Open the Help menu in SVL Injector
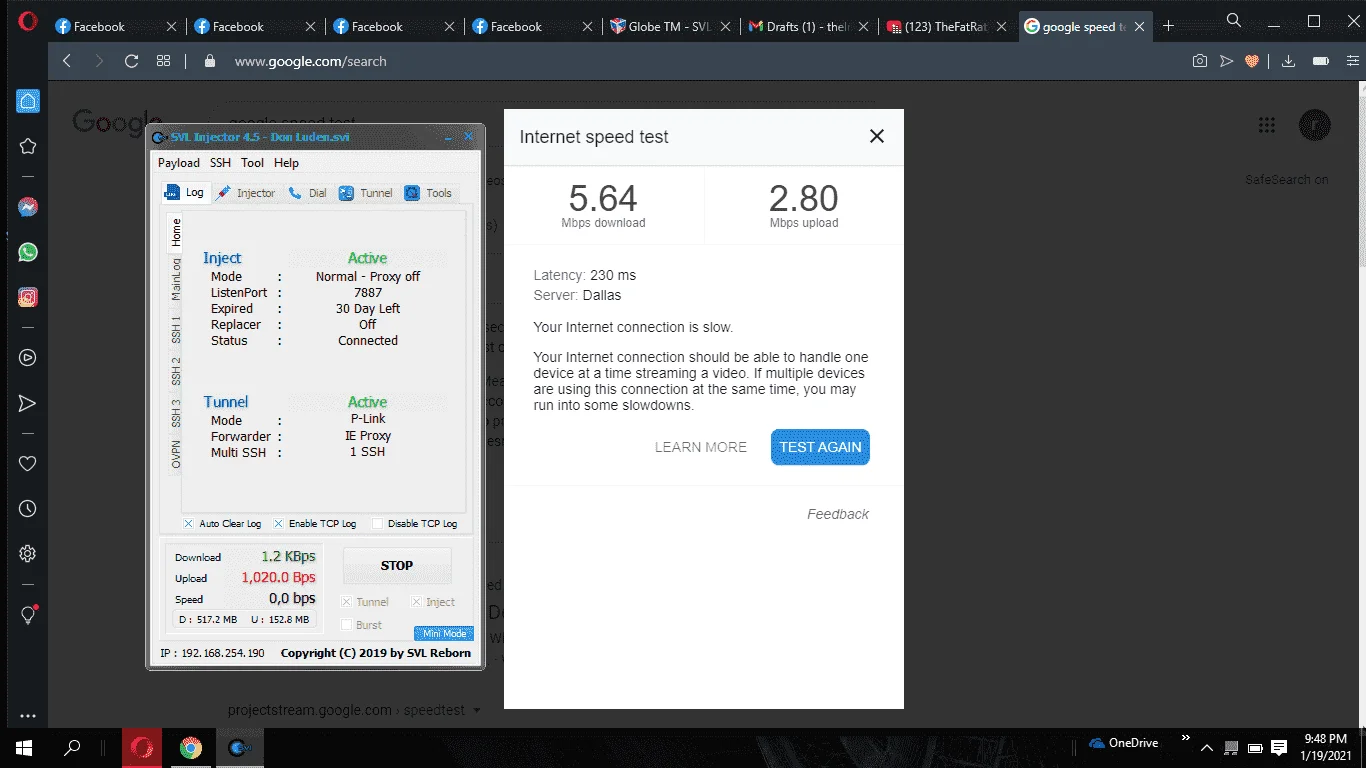Image resolution: width=1366 pixels, height=768 pixels. [286, 163]
